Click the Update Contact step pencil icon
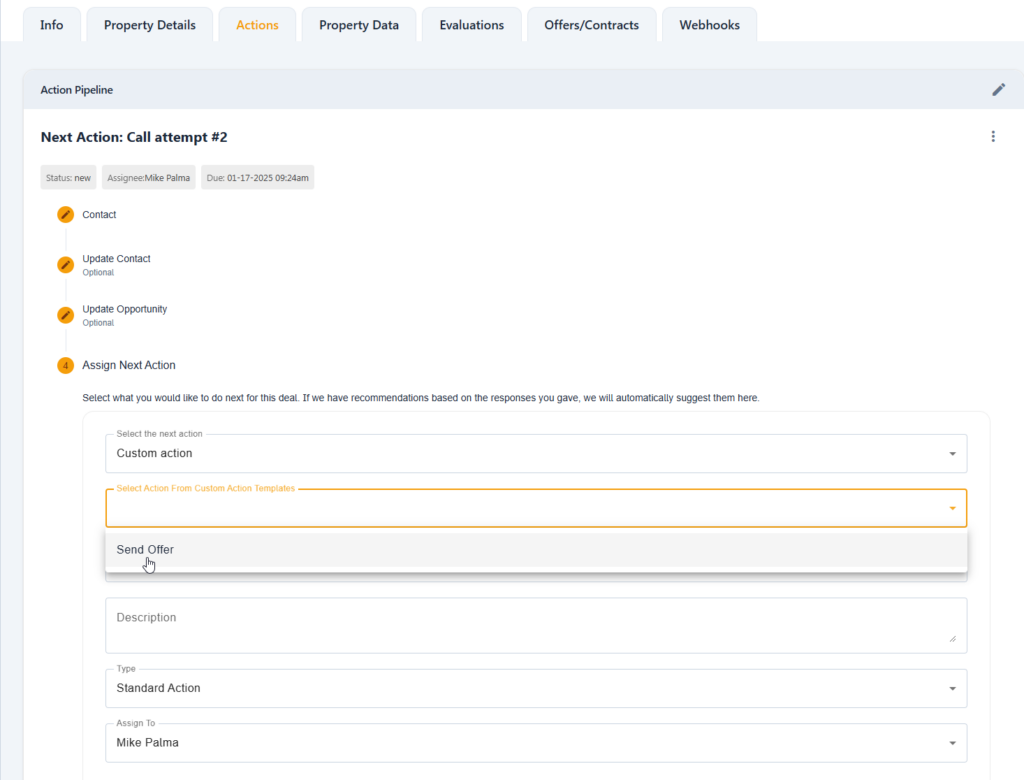 [x=66, y=265]
